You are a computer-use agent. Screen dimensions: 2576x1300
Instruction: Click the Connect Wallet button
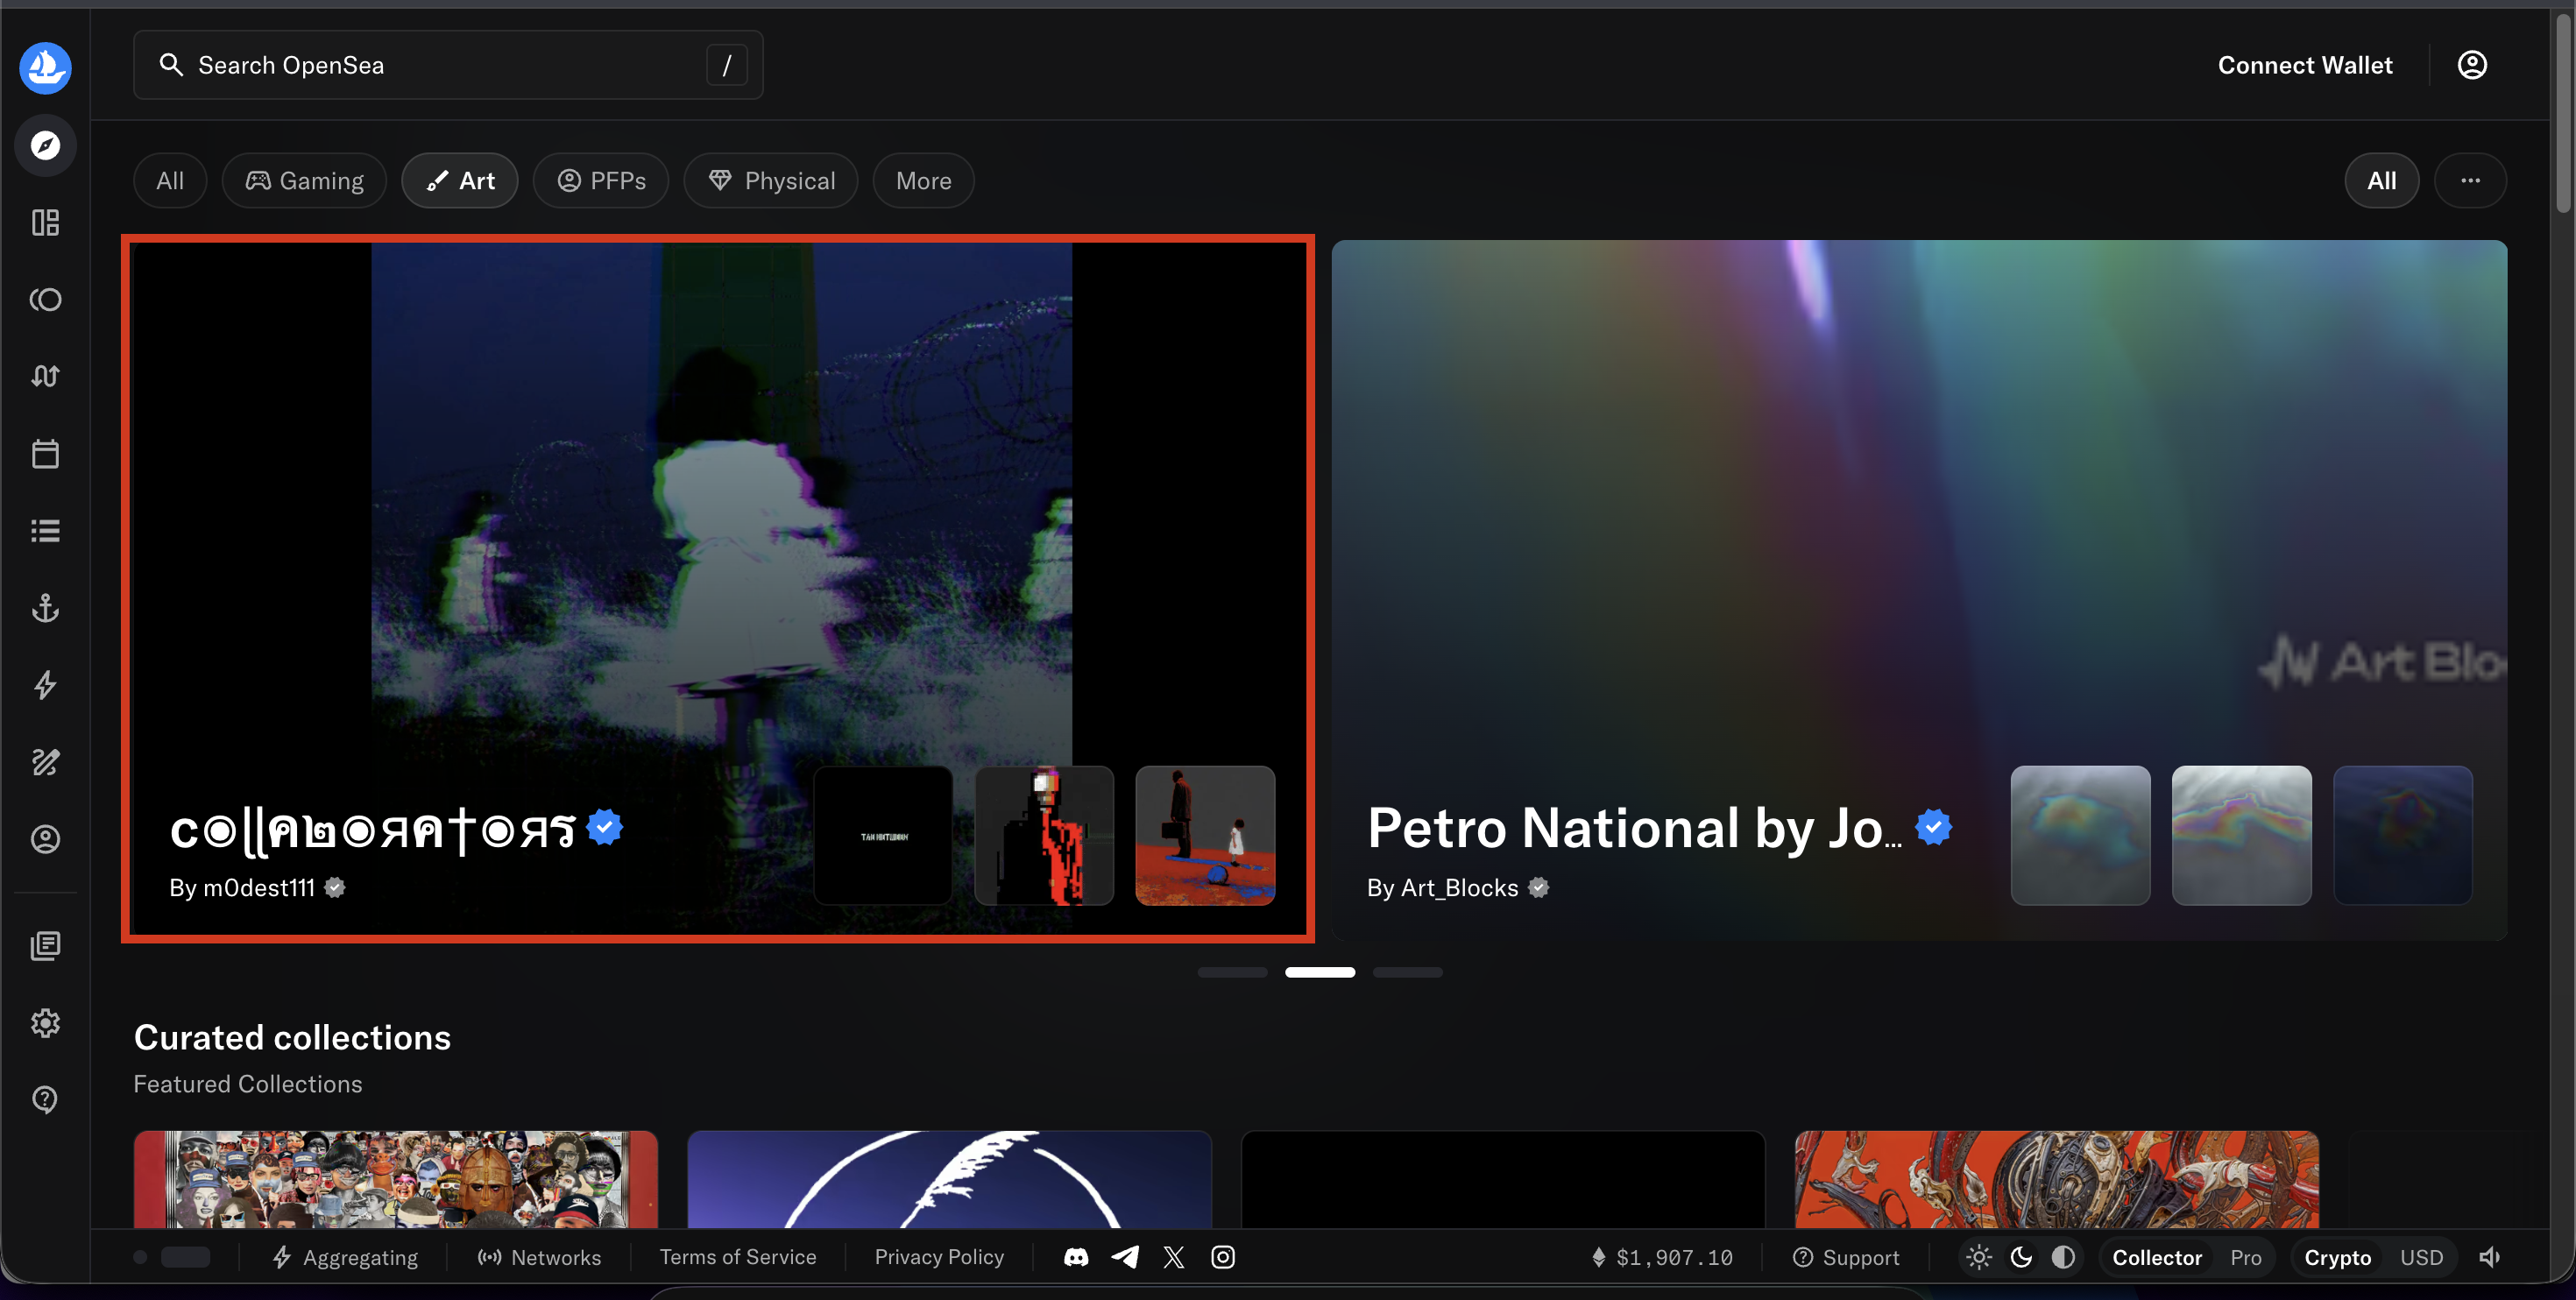(x=2305, y=65)
